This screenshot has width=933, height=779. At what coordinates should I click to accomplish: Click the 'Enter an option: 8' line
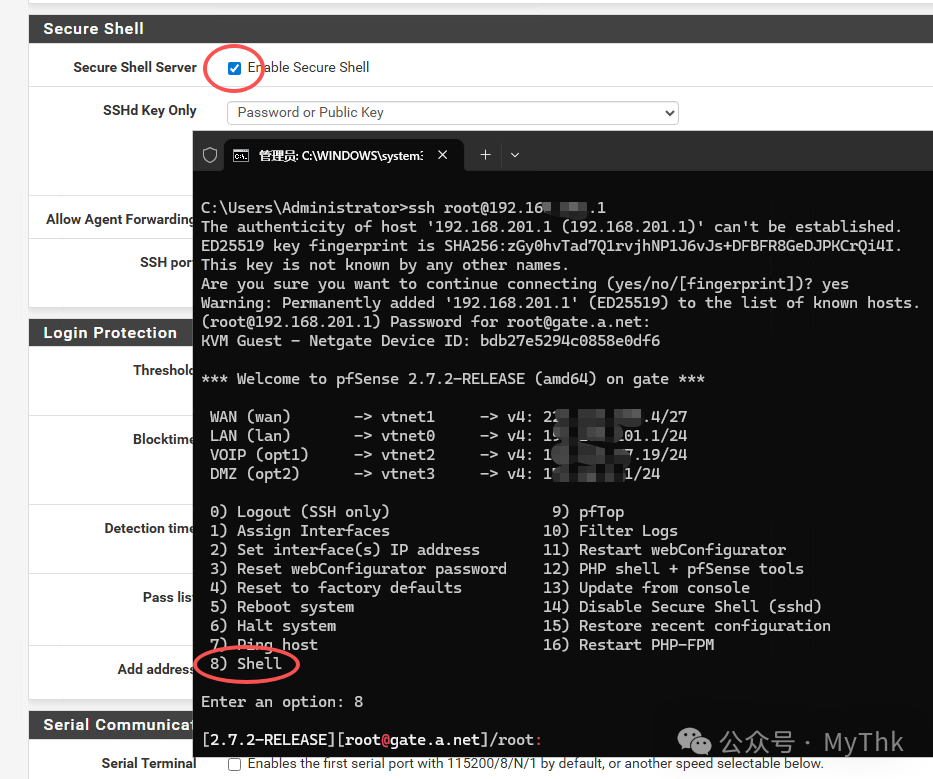(282, 702)
